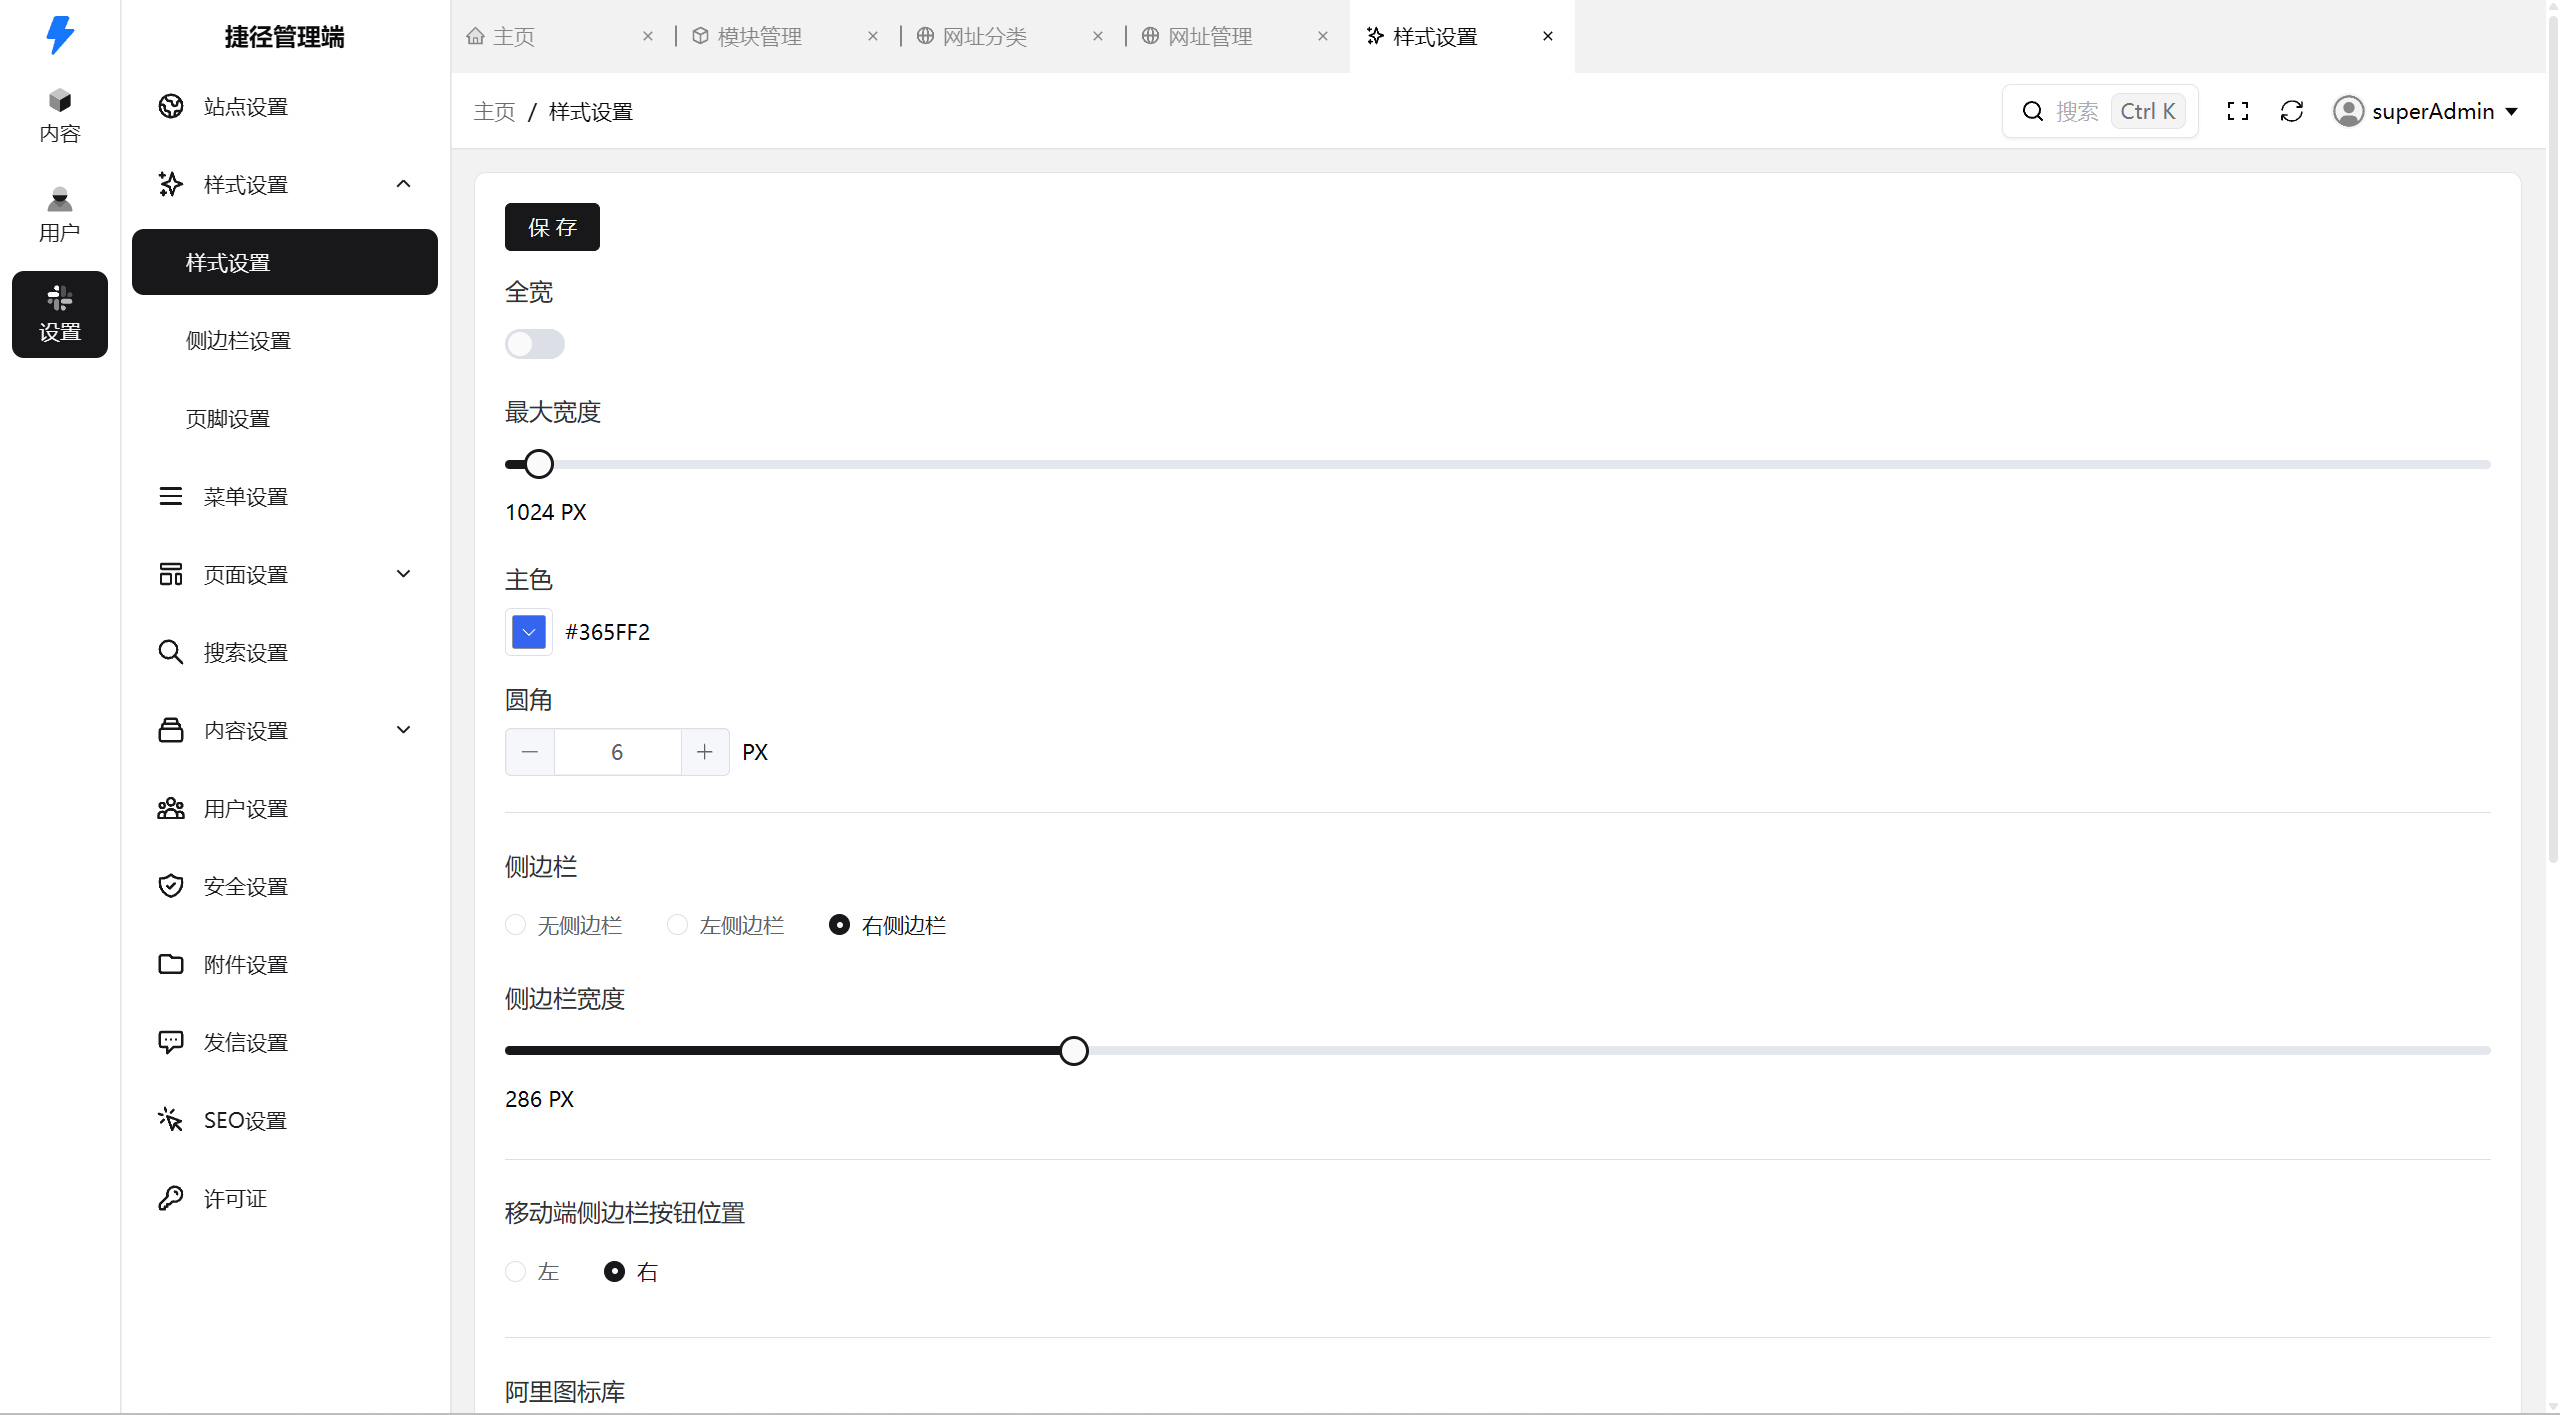
Task: Open 许可证 key icon item
Action: (x=285, y=1198)
